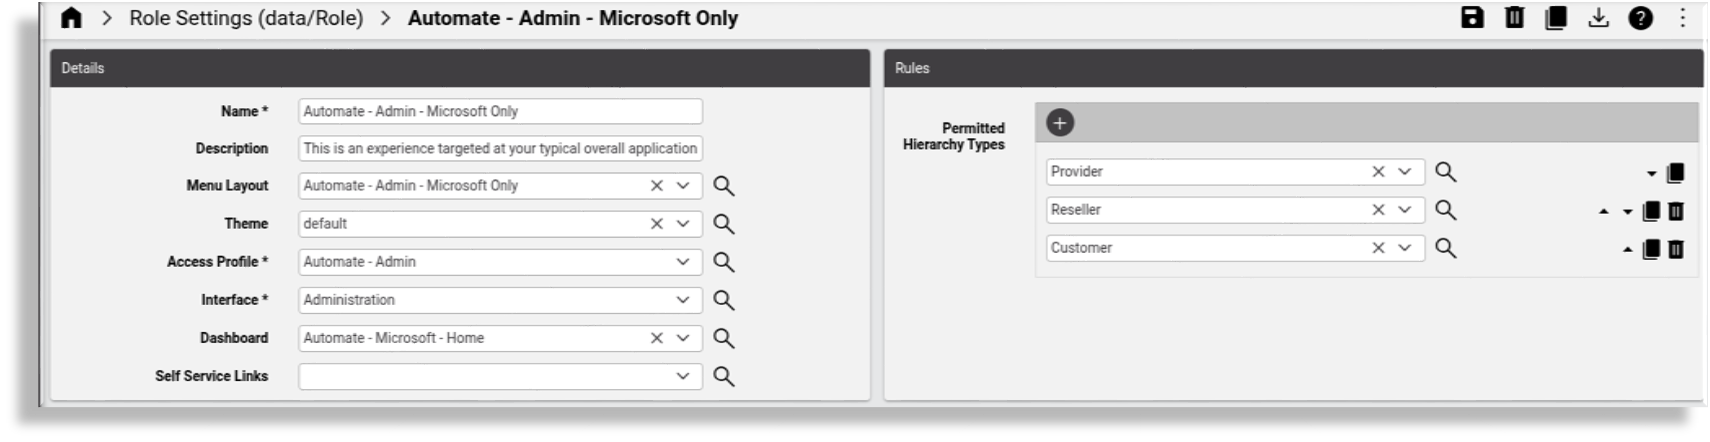
Task: Click the 'Dashboard' field label
Action: pos(234,338)
